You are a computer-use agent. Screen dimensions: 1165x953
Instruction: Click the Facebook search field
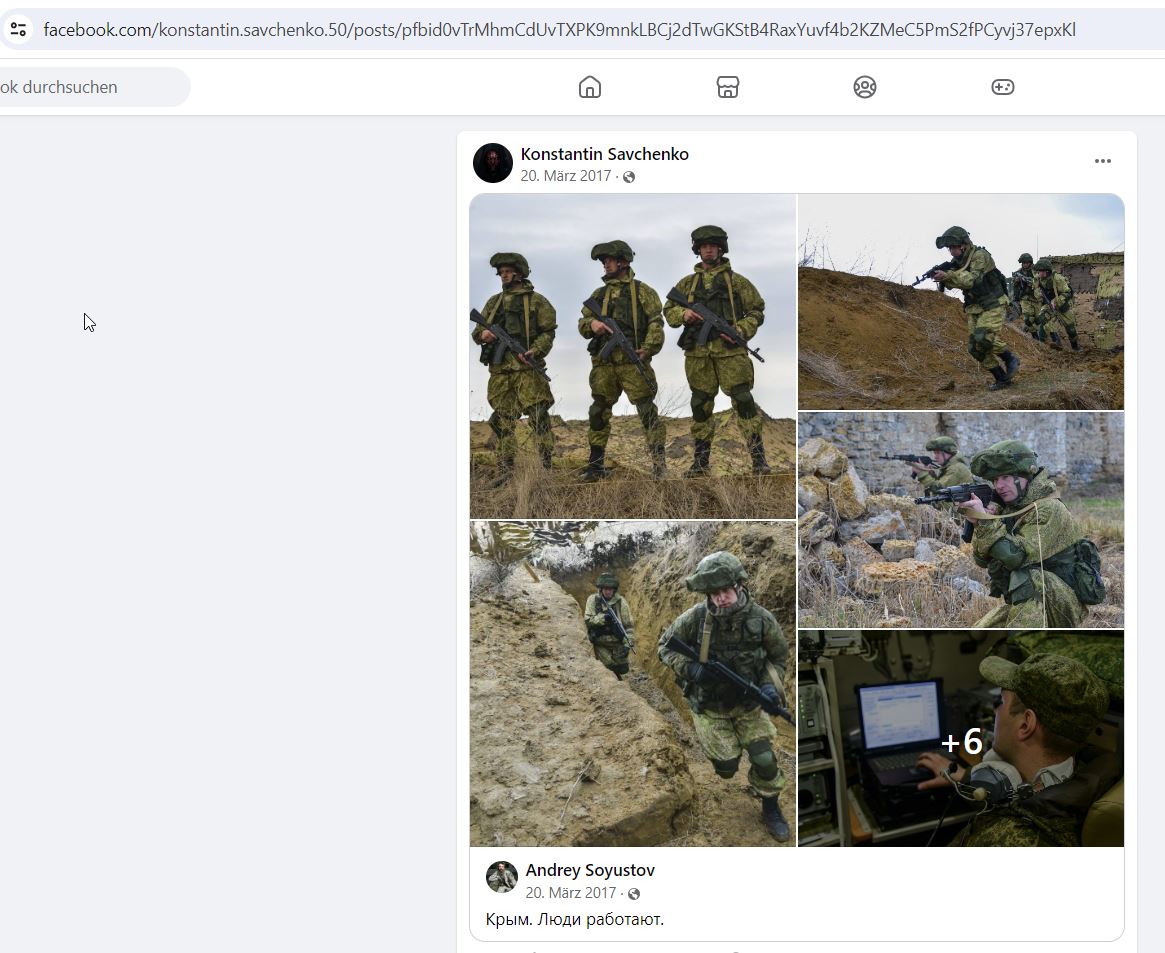[93, 87]
